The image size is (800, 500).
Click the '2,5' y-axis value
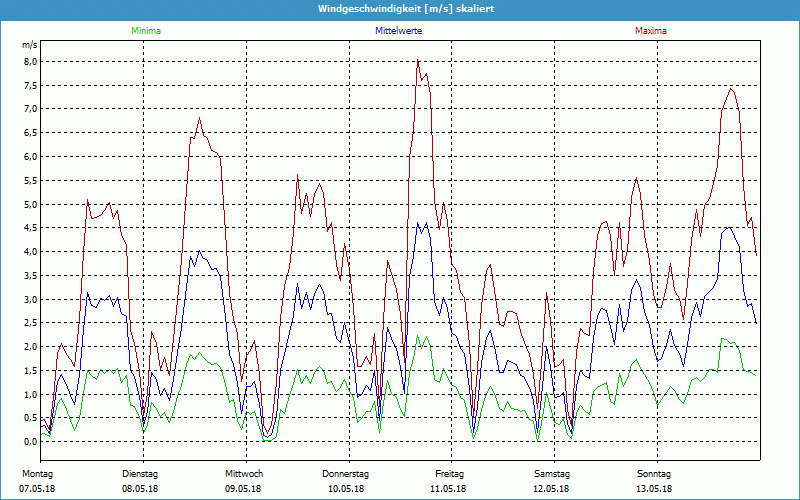point(31,323)
